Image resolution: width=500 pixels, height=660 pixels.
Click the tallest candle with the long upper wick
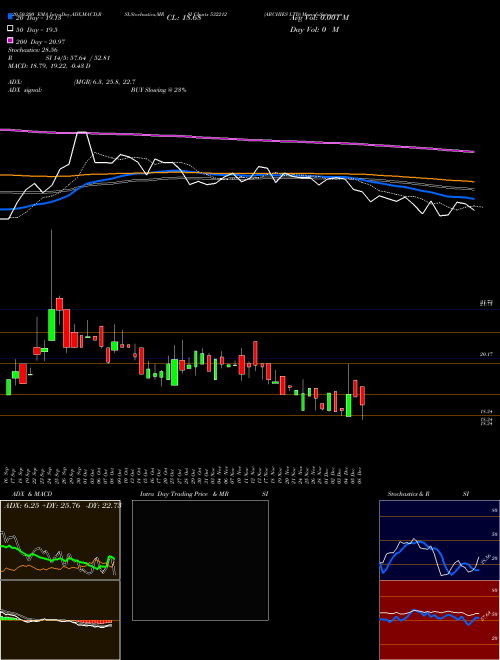pos(52,285)
